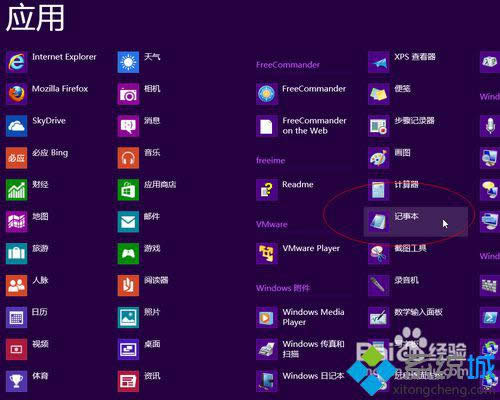
Task: Open the 应用商店 store icon
Action: tap(128, 190)
